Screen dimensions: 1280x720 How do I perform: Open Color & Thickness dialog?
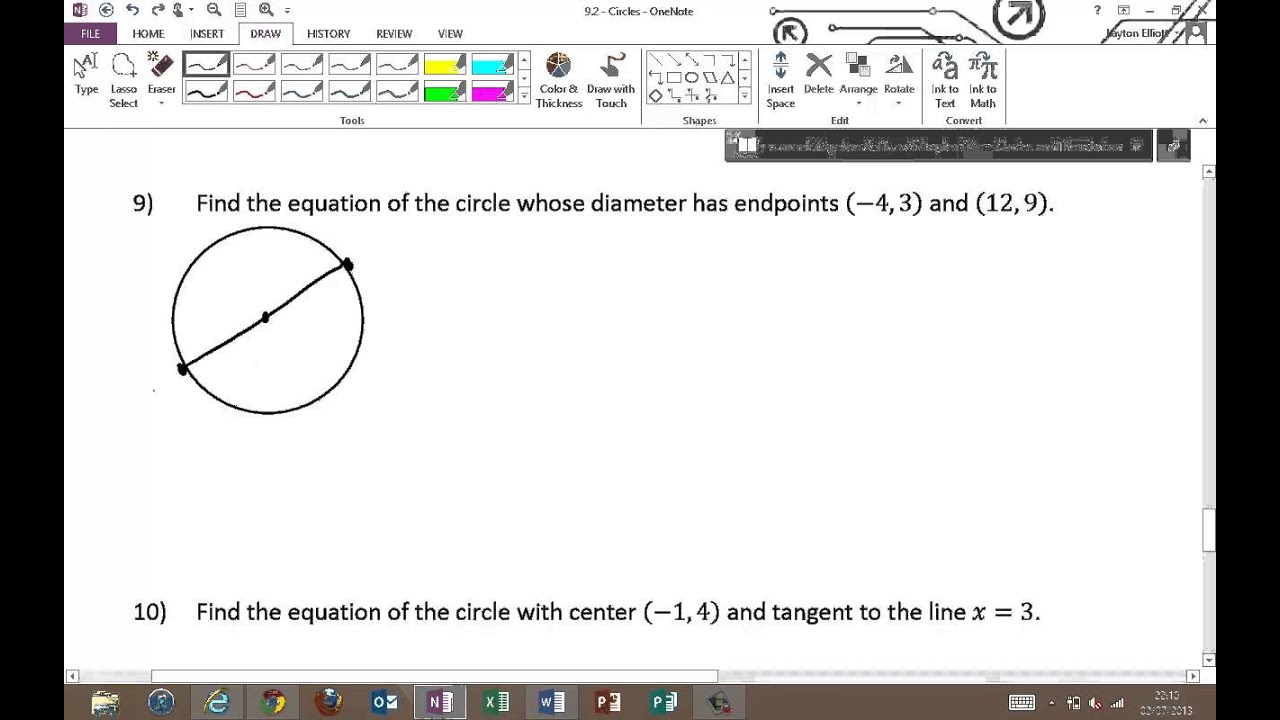[559, 80]
